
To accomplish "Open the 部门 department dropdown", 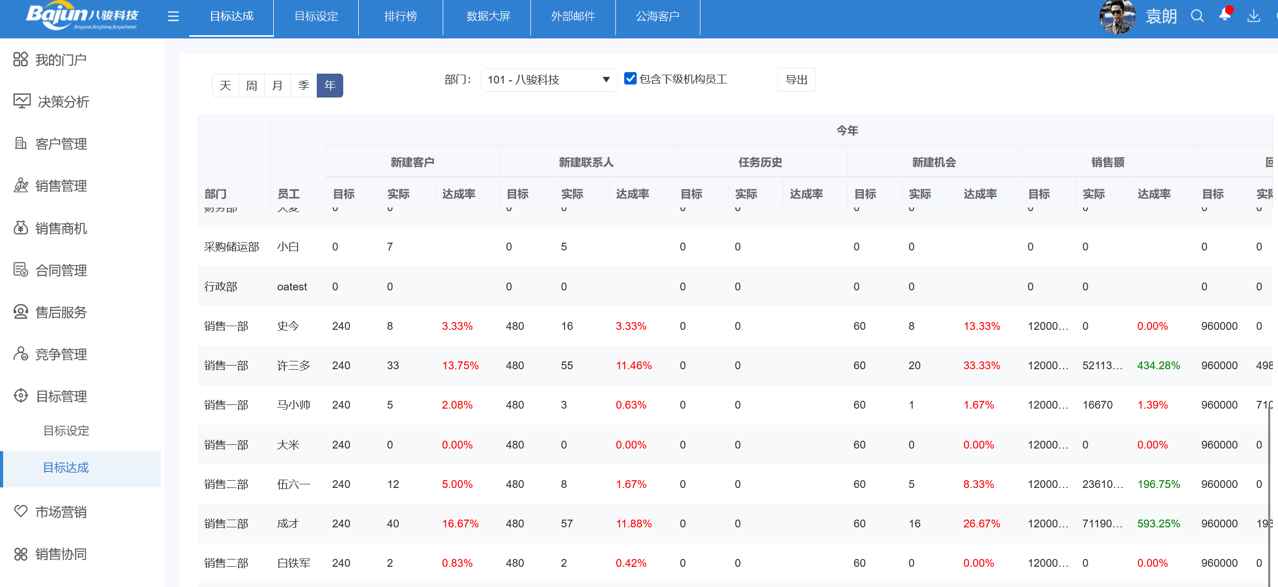I will click(x=547, y=79).
